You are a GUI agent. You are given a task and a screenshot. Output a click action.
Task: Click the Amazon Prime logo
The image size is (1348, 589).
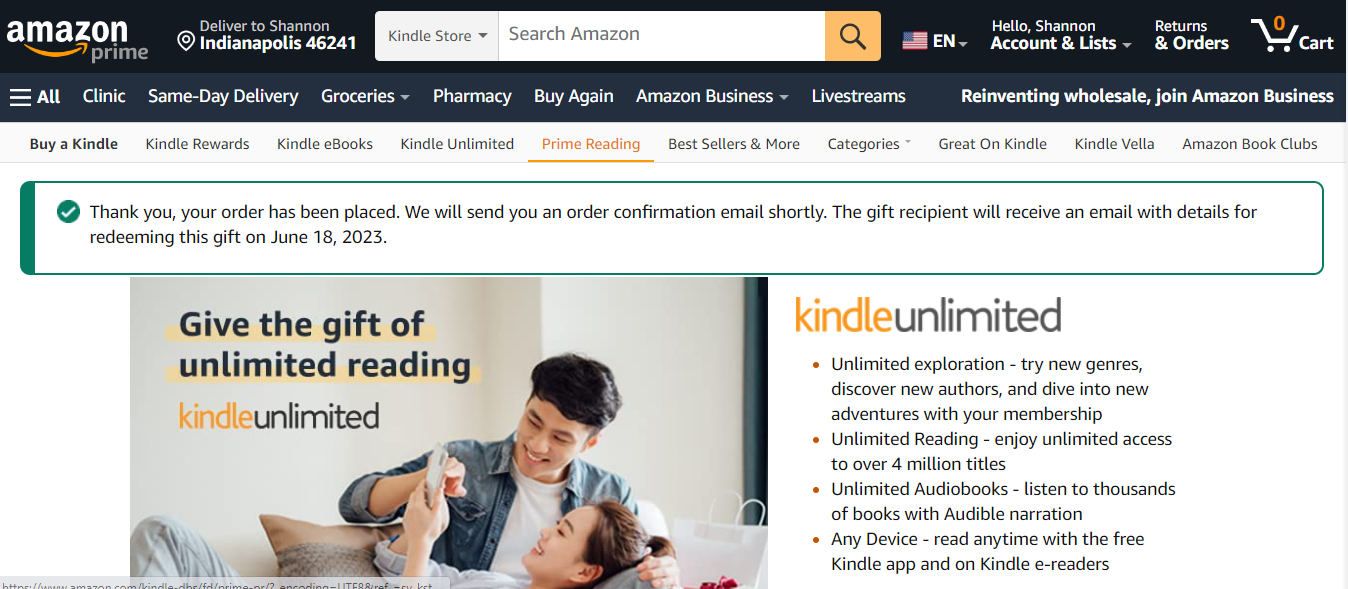pos(77,39)
